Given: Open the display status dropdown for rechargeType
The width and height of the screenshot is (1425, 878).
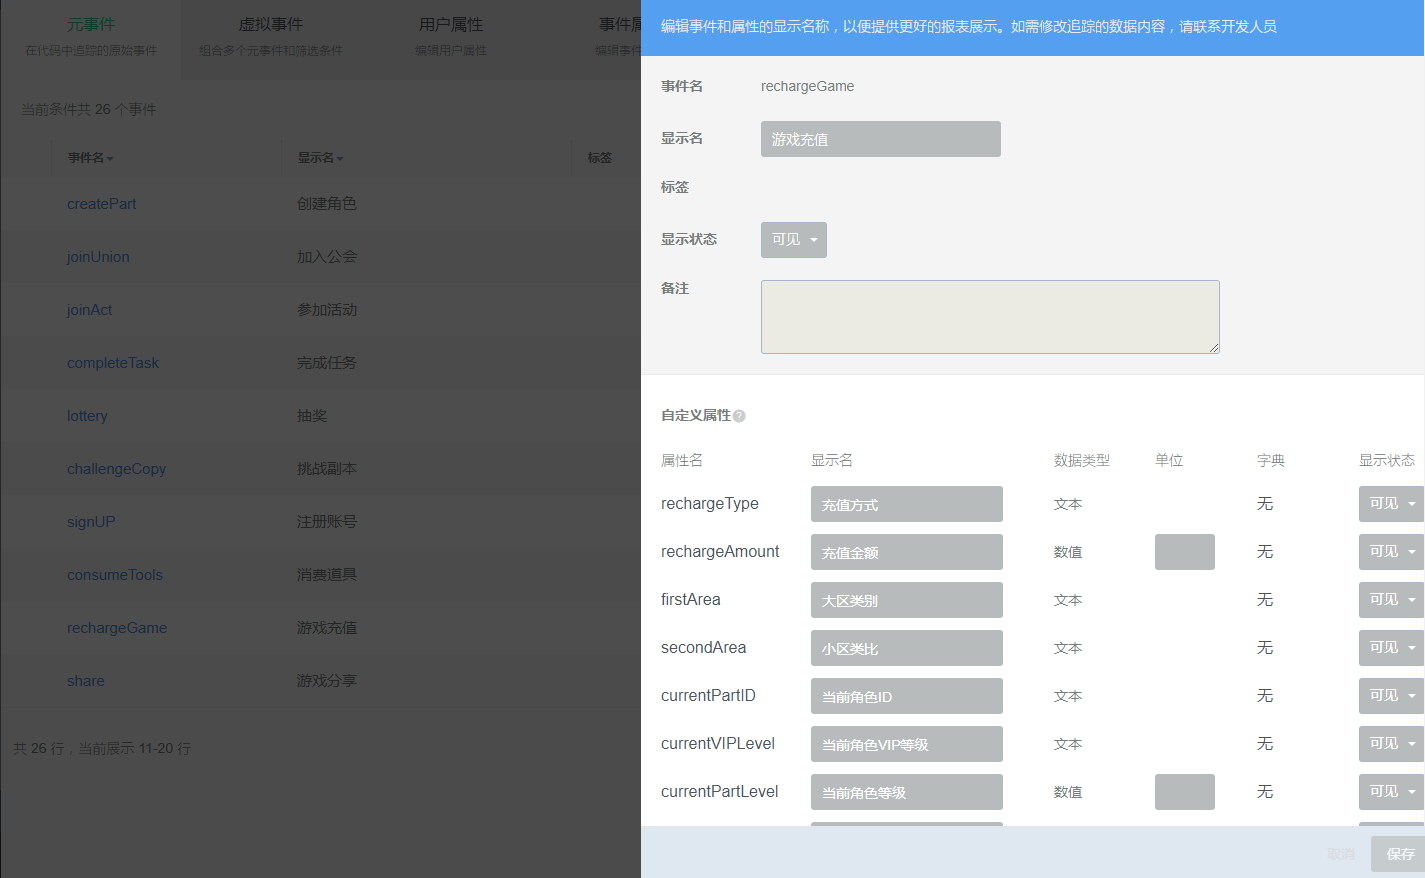Looking at the screenshot, I should coord(1391,504).
